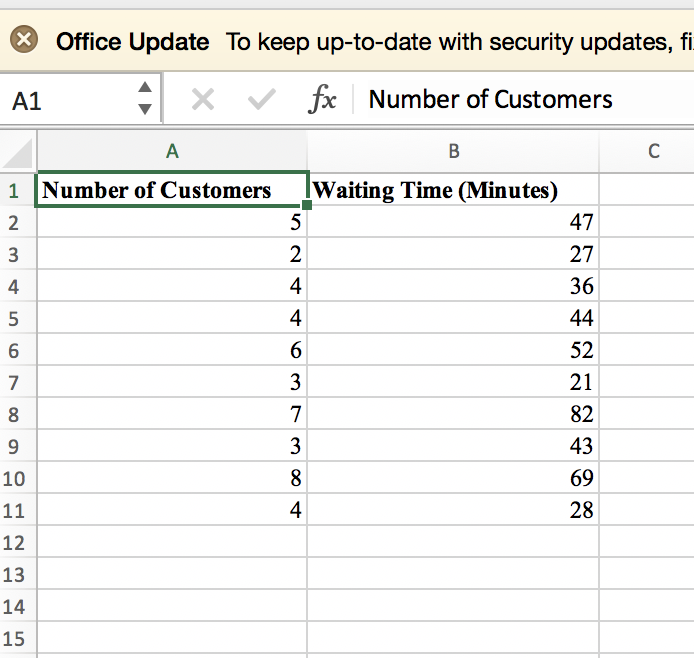
Task: Click cell 'Waiting Time (Minutes)'
Action: point(453,190)
